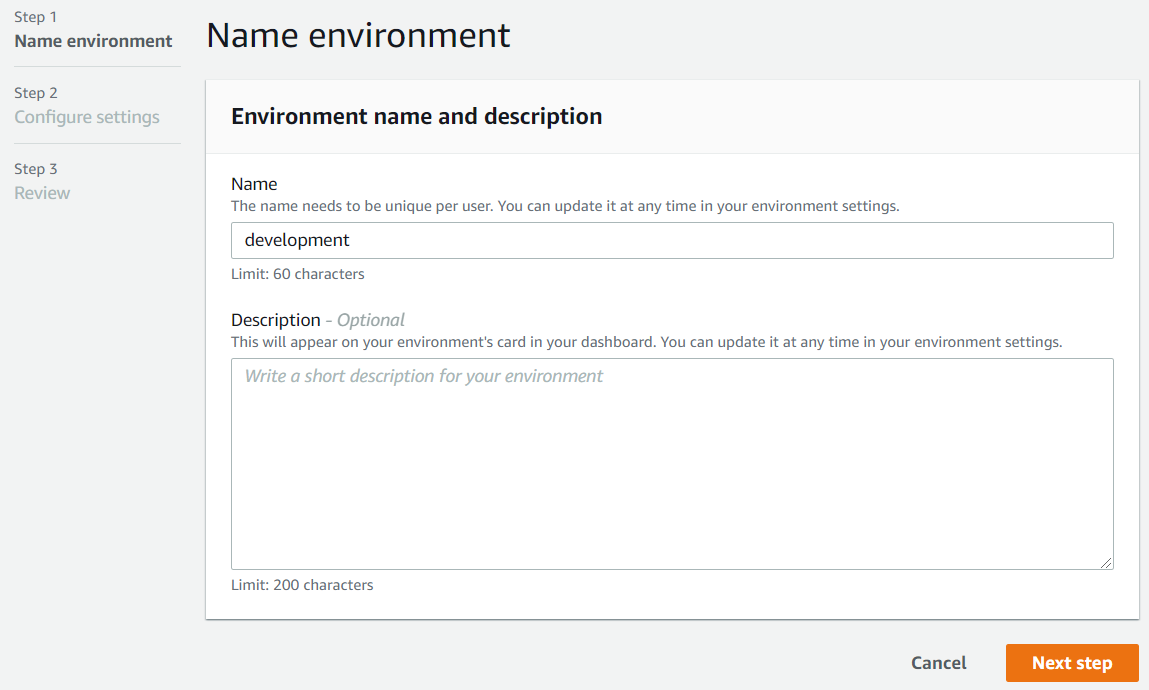Click the Step 3 label text

36,169
